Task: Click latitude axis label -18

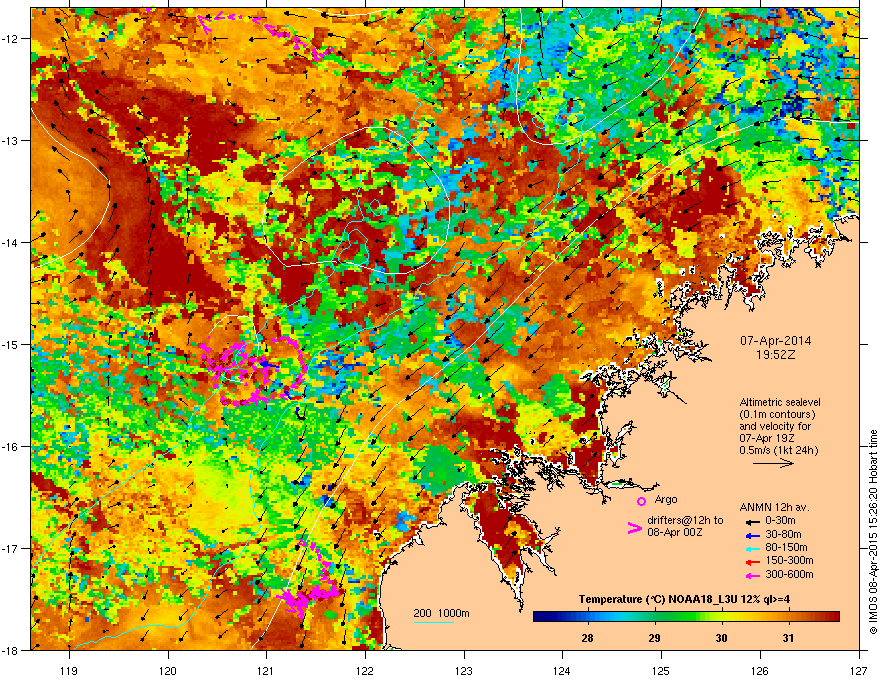Action: click(x=10, y=650)
